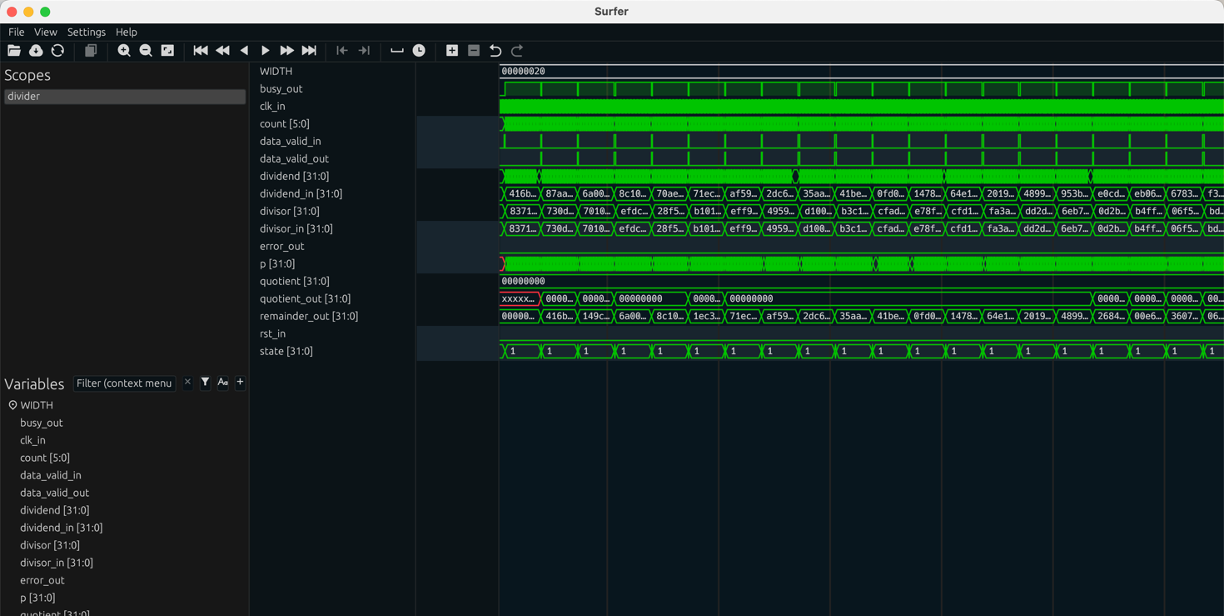Click the add divider plus toolbar icon
This screenshot has width=1224, height=616.
[x=452, y=51]
